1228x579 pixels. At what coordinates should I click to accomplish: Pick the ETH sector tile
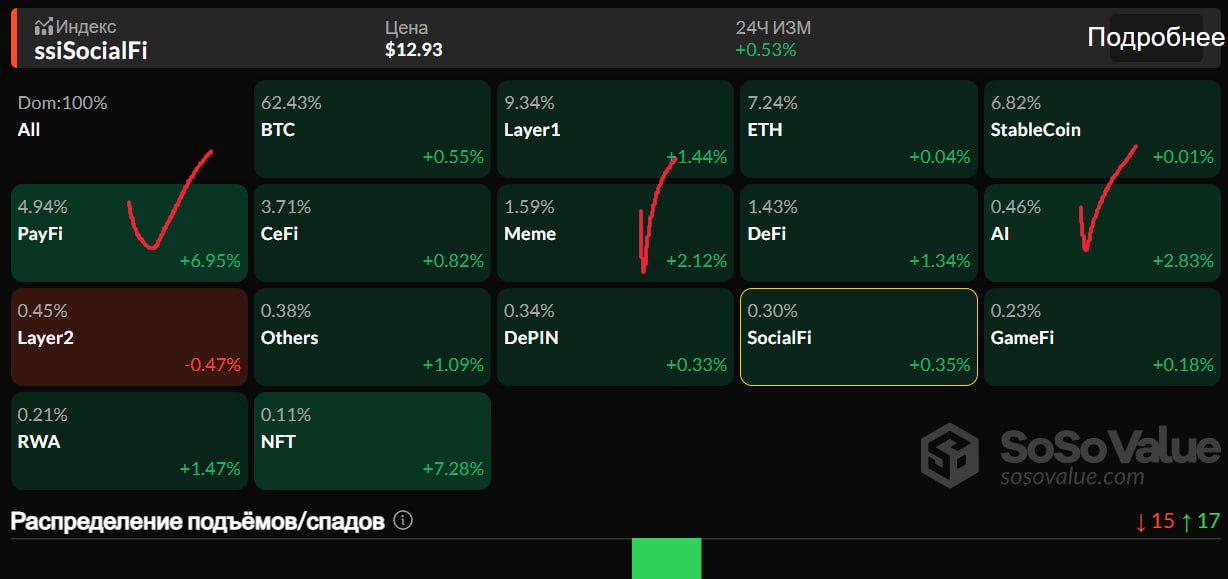859,129
